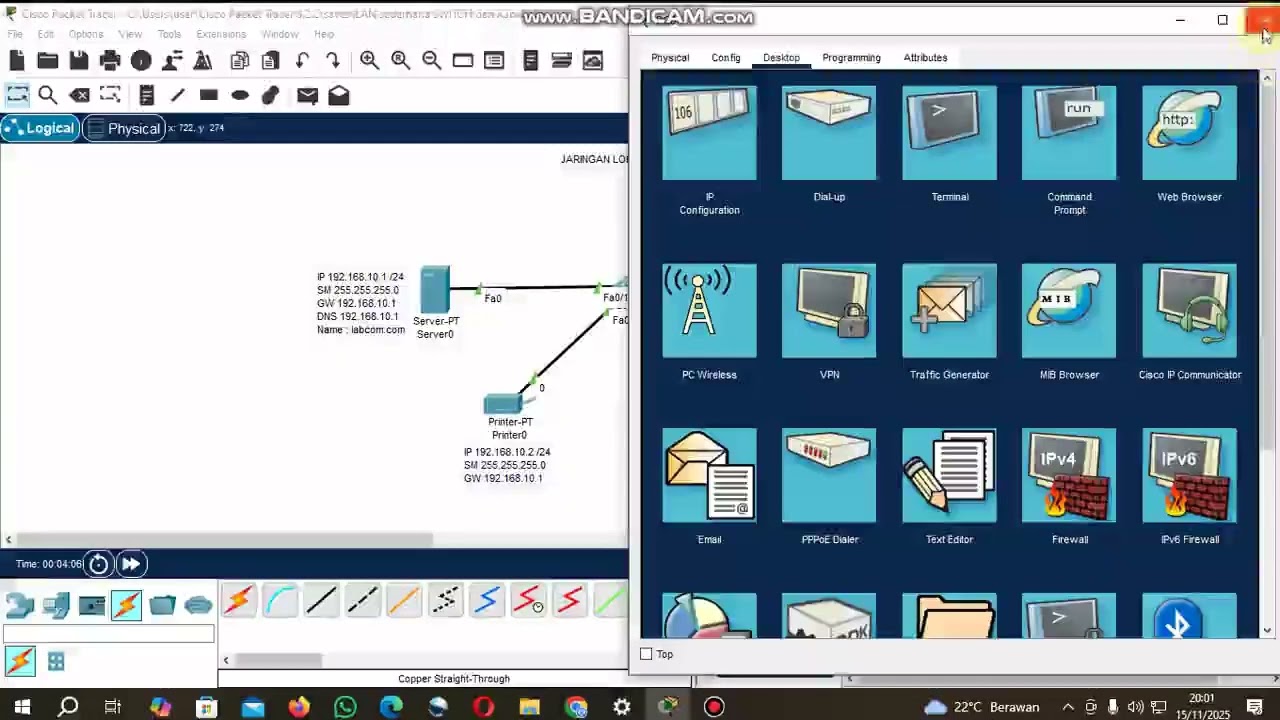Click the Paste toolbar icon
1280x720 pixels.
pyautogui.click(x=270, y=61)
